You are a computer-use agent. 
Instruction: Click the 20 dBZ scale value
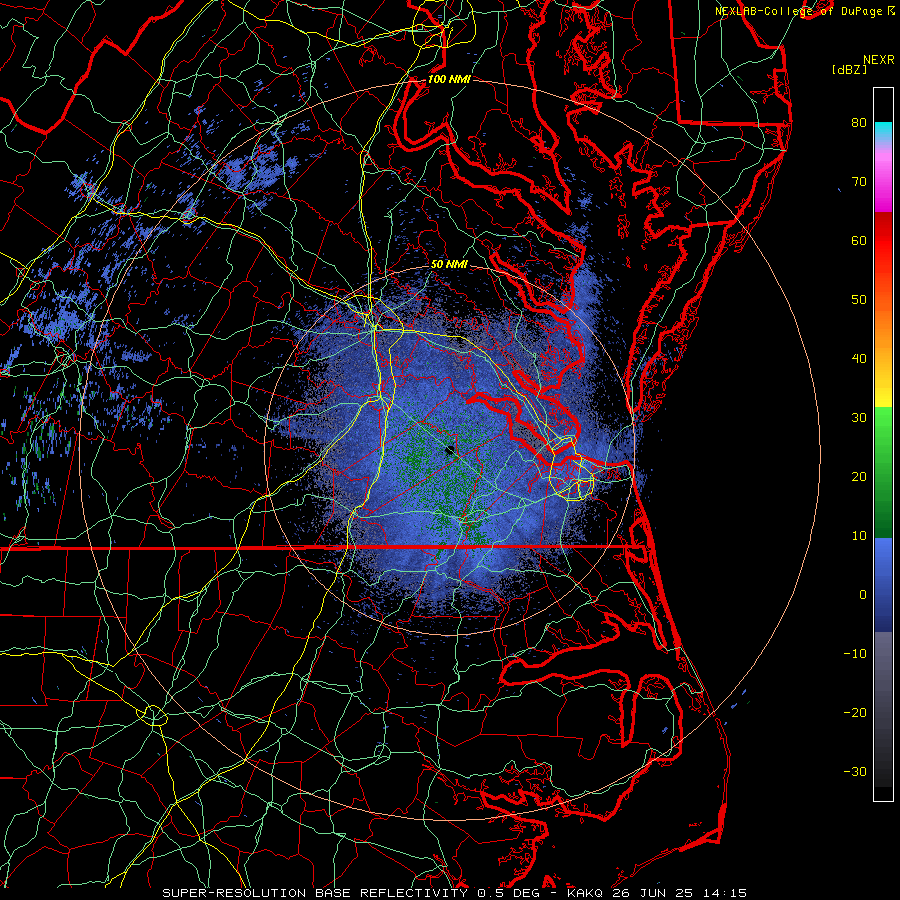(x=859, y=477)
